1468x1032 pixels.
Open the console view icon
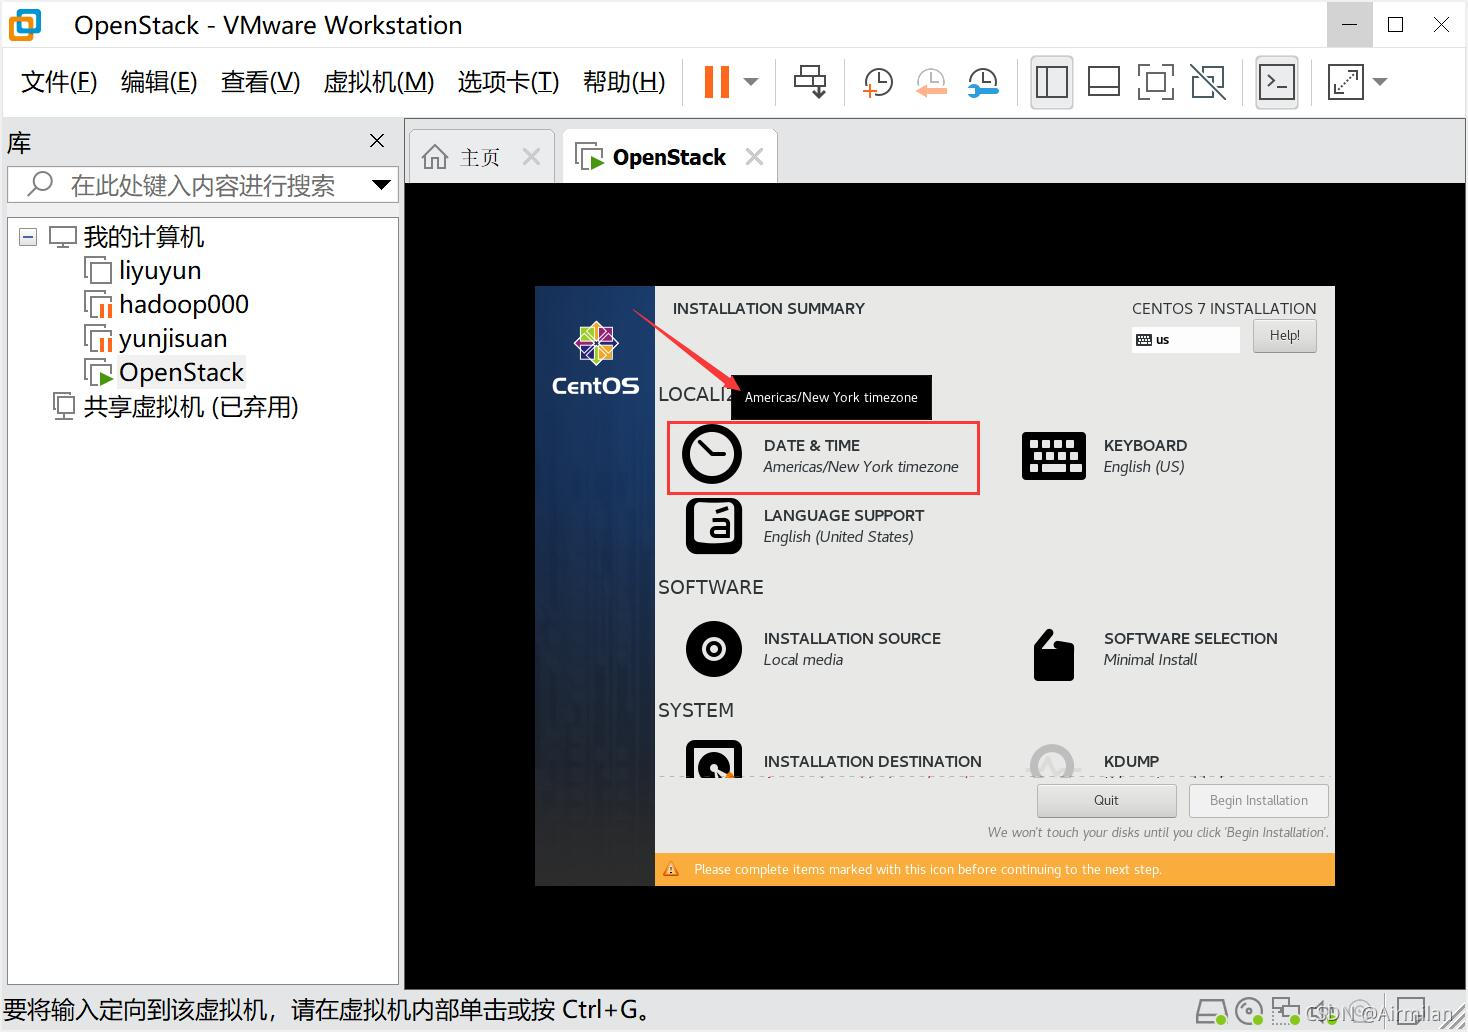(1277, 82)
